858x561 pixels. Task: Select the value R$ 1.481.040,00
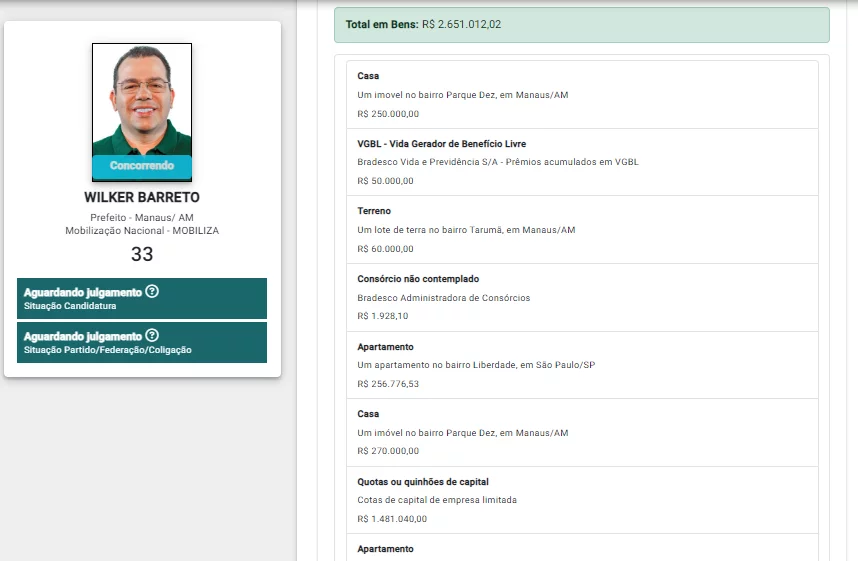click(392, 519)
